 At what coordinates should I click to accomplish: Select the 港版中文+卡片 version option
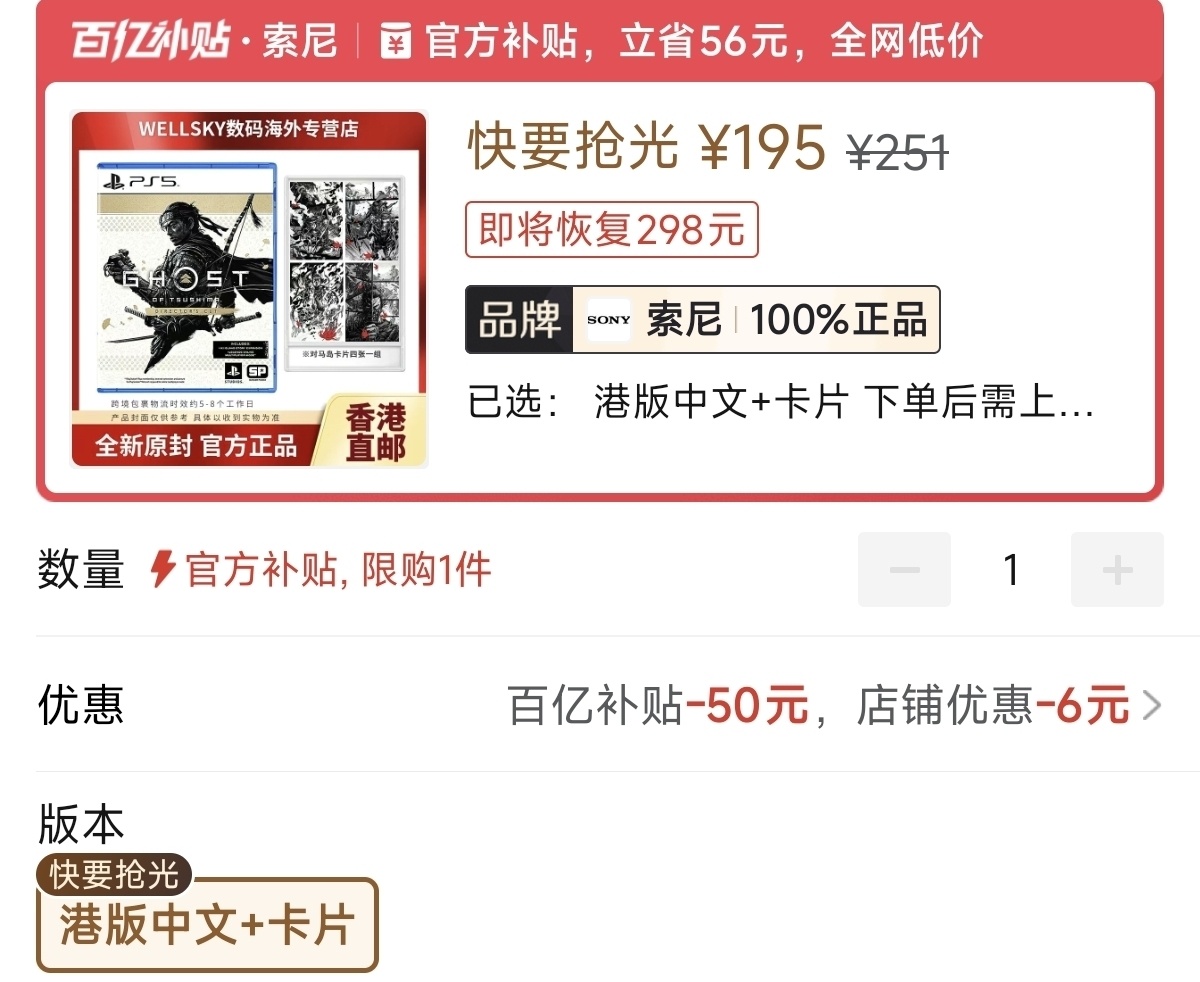[207, 925]
